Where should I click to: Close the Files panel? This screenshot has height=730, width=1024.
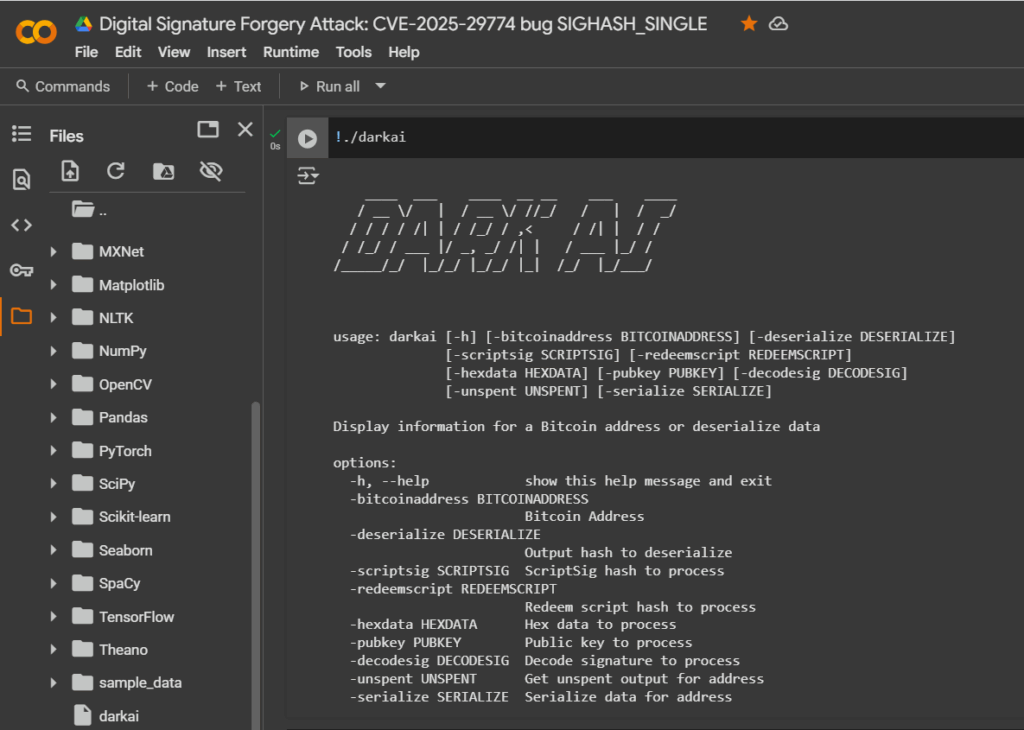(x=245, y=129)
